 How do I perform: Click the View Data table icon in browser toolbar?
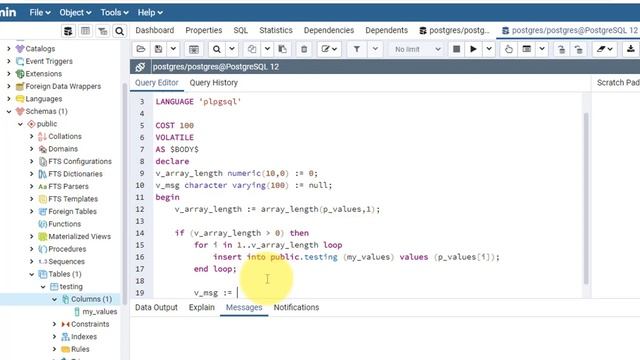85,31
